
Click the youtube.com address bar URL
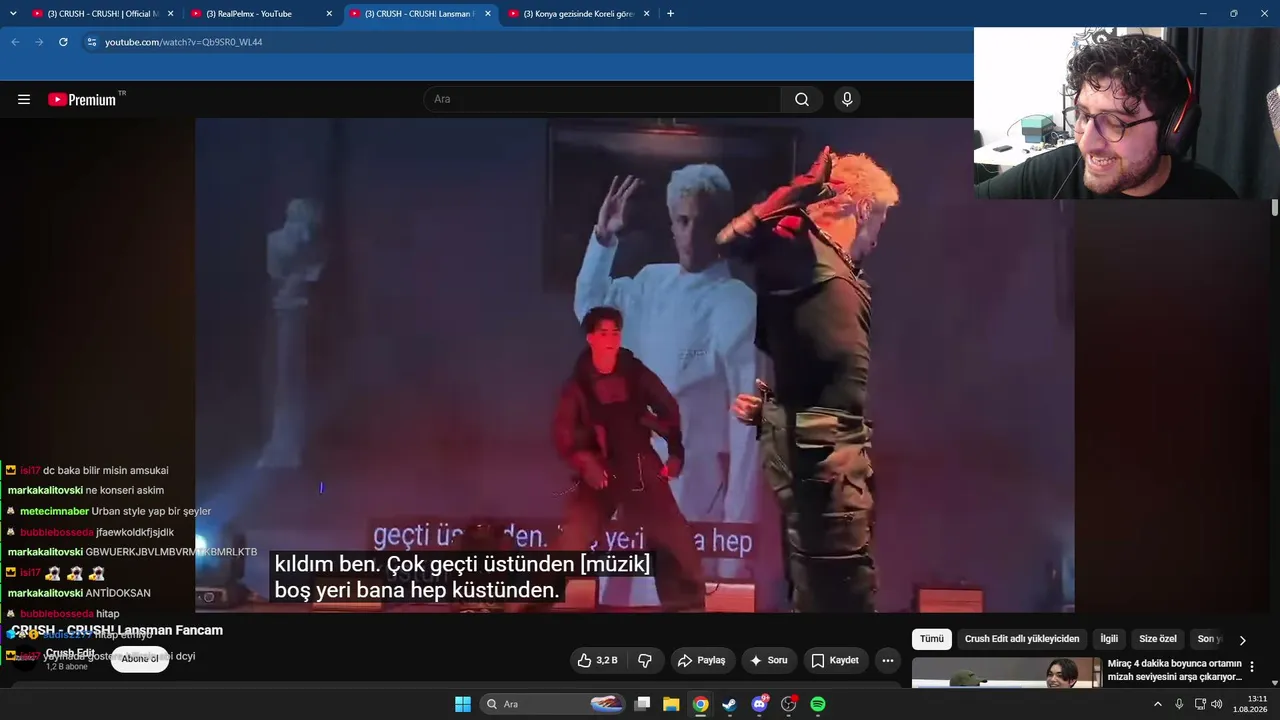(184, 42)
